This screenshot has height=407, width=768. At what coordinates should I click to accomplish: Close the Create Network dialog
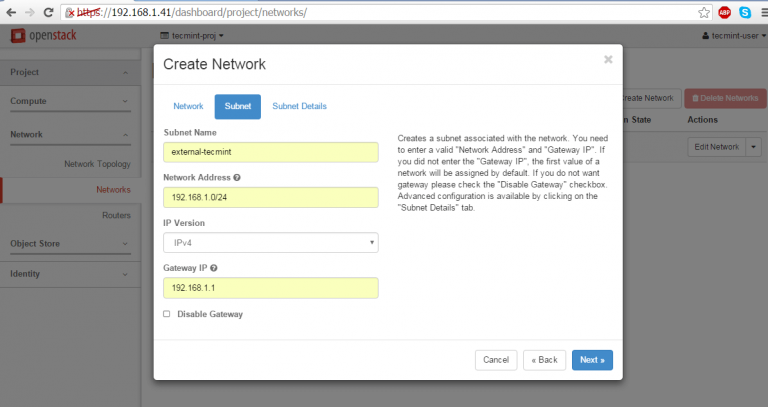click(x=608, y=60)
